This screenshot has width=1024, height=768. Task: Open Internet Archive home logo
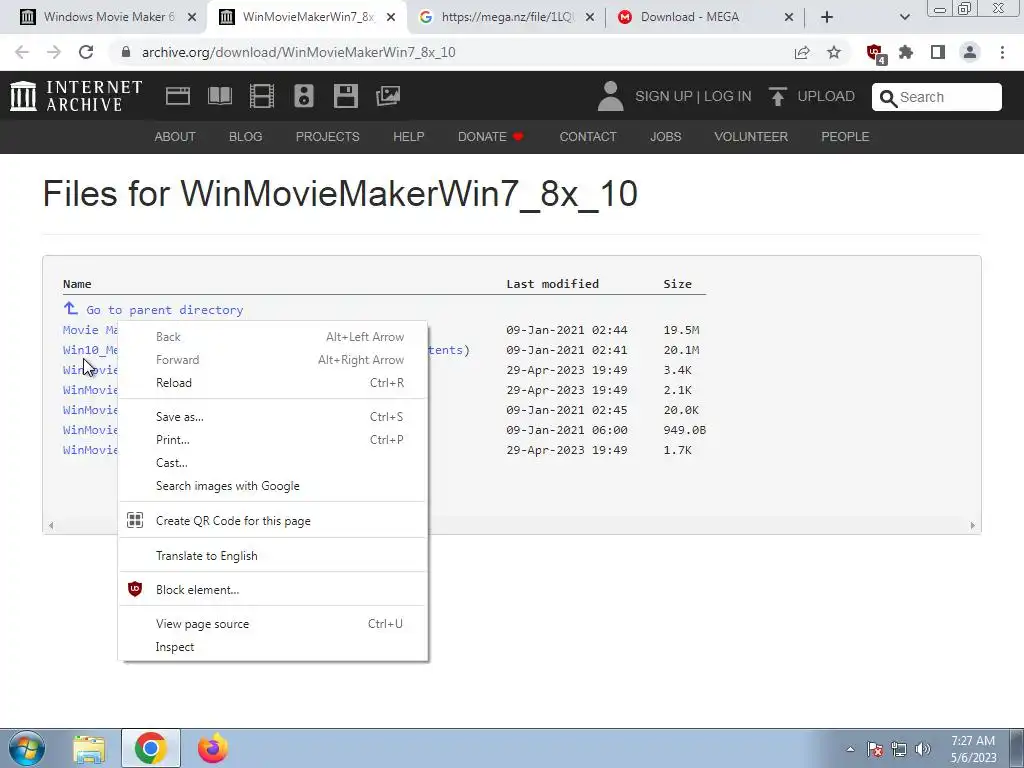pyautogui.click(x=76, y=96)
